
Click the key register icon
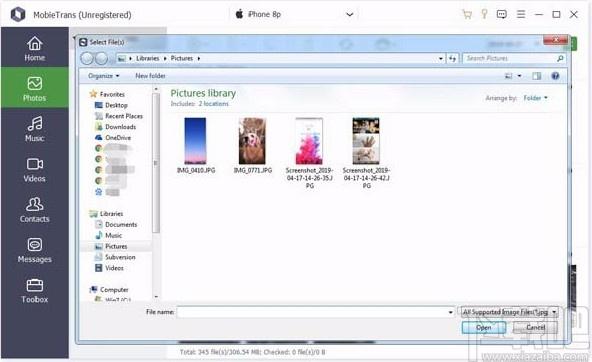[x=484, y=14]
